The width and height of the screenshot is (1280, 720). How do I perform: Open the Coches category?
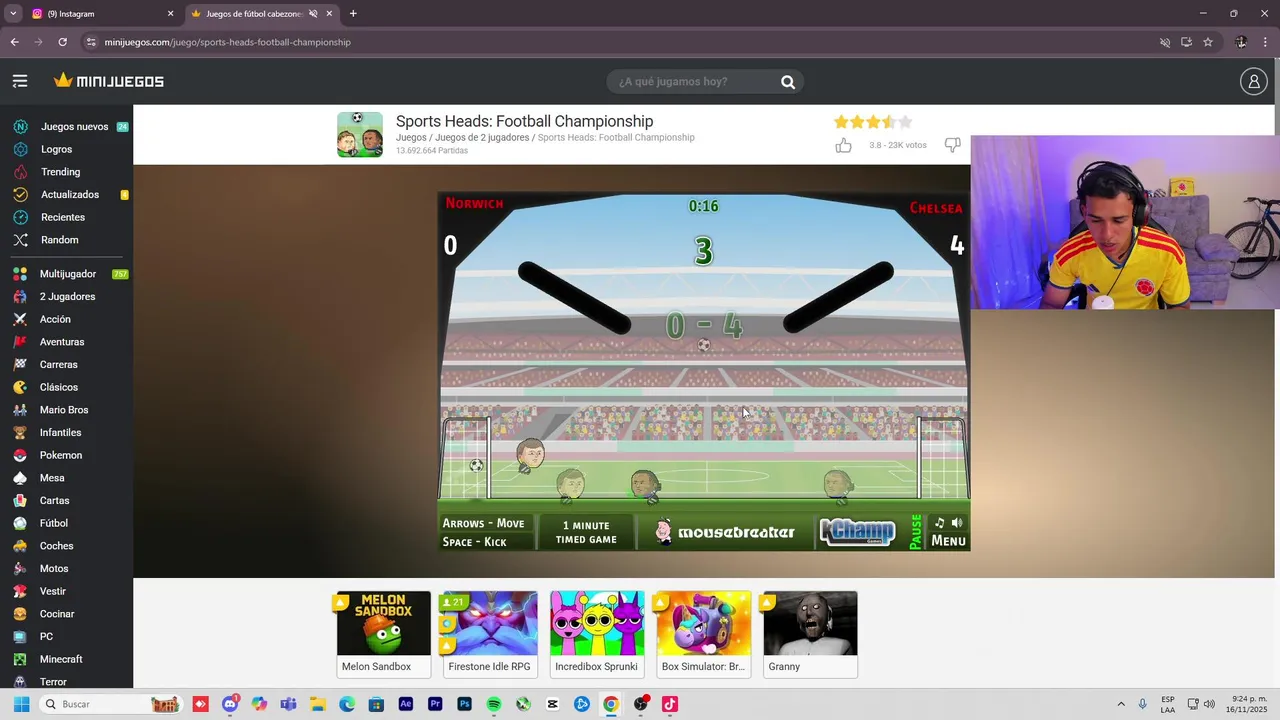56,546
